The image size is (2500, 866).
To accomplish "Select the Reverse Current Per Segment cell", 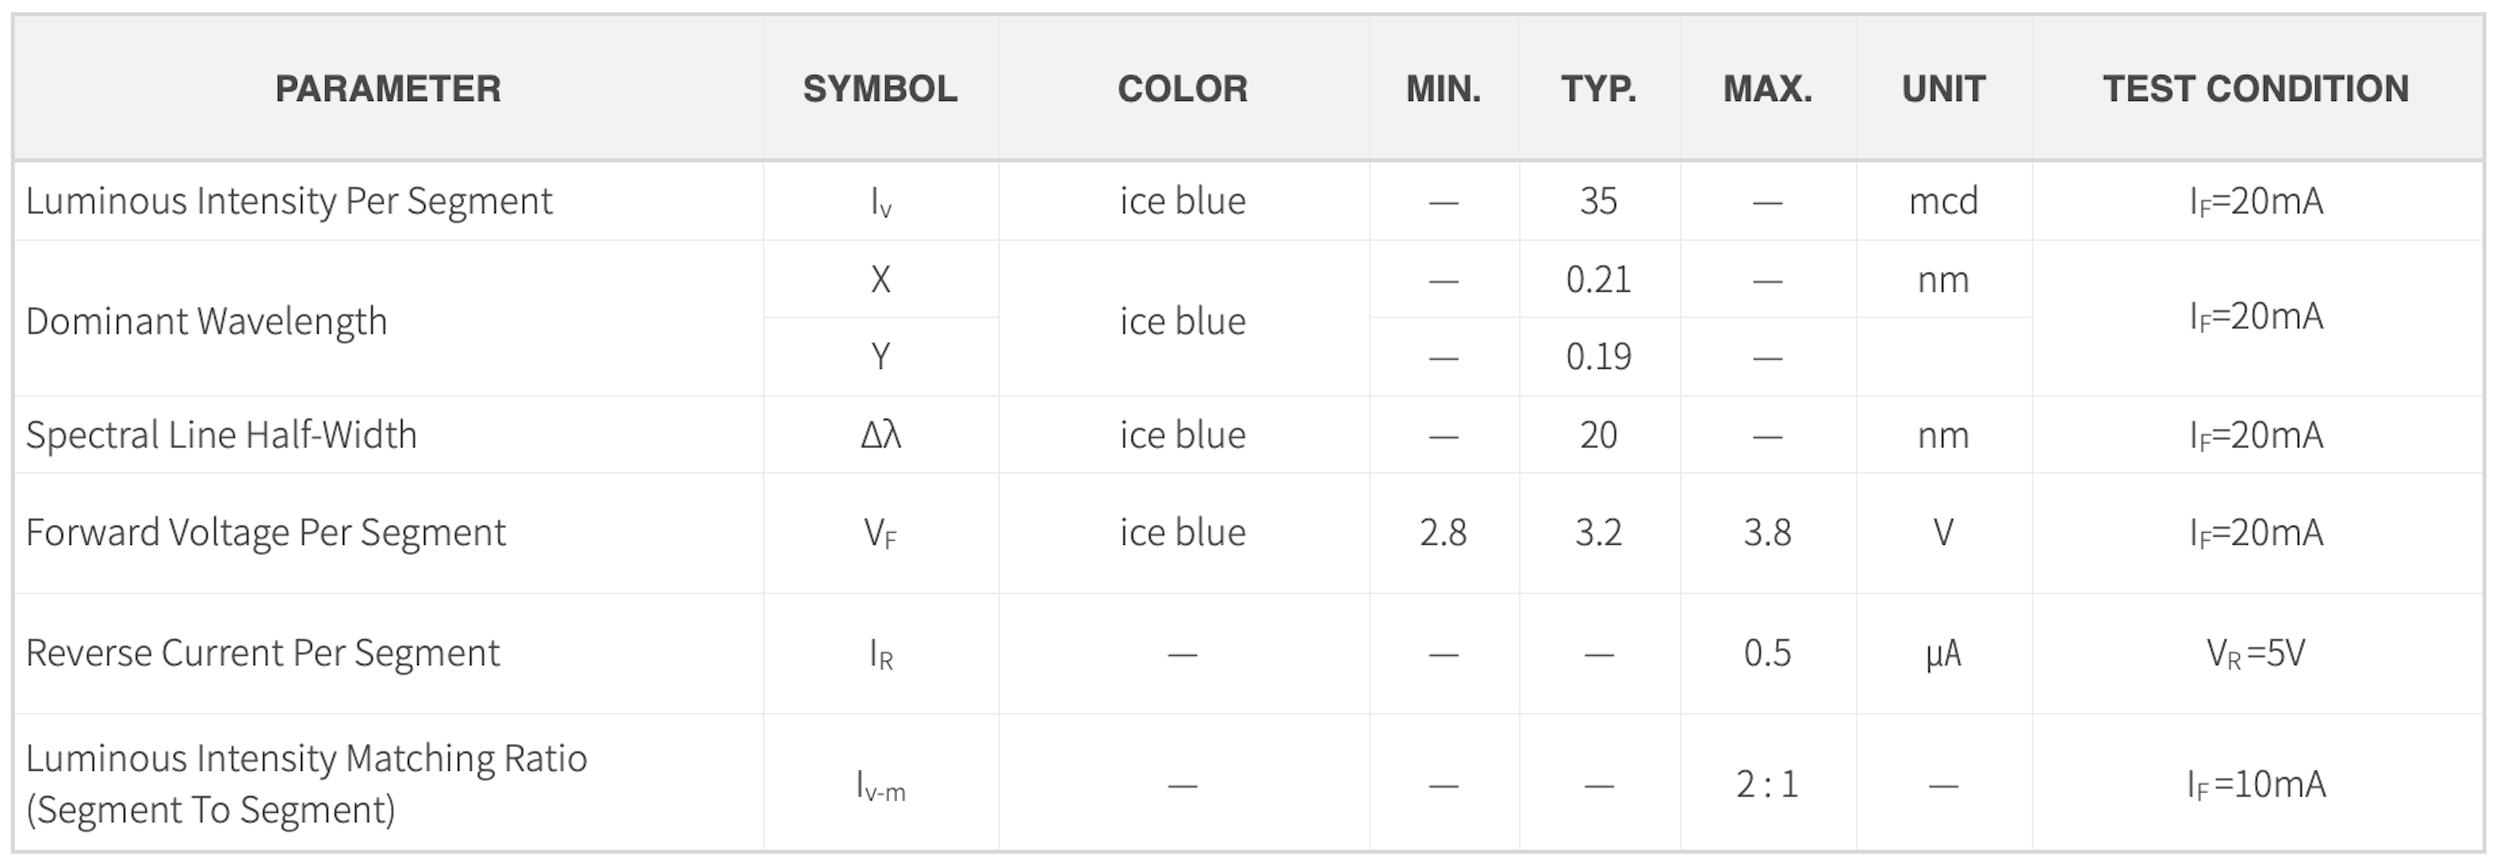I will coord(388,653).
